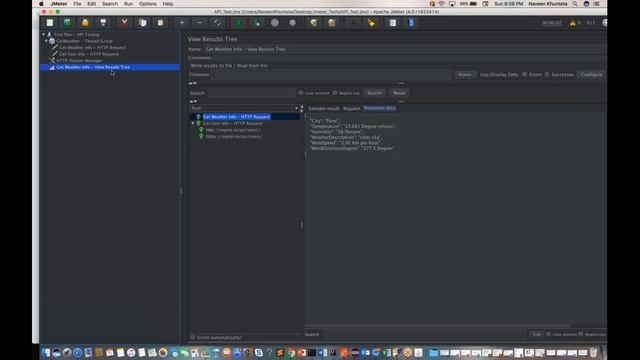Select HTTP Header Manager tree node
This screenshot has width=640, height=360.
click(x=79, y=61)
